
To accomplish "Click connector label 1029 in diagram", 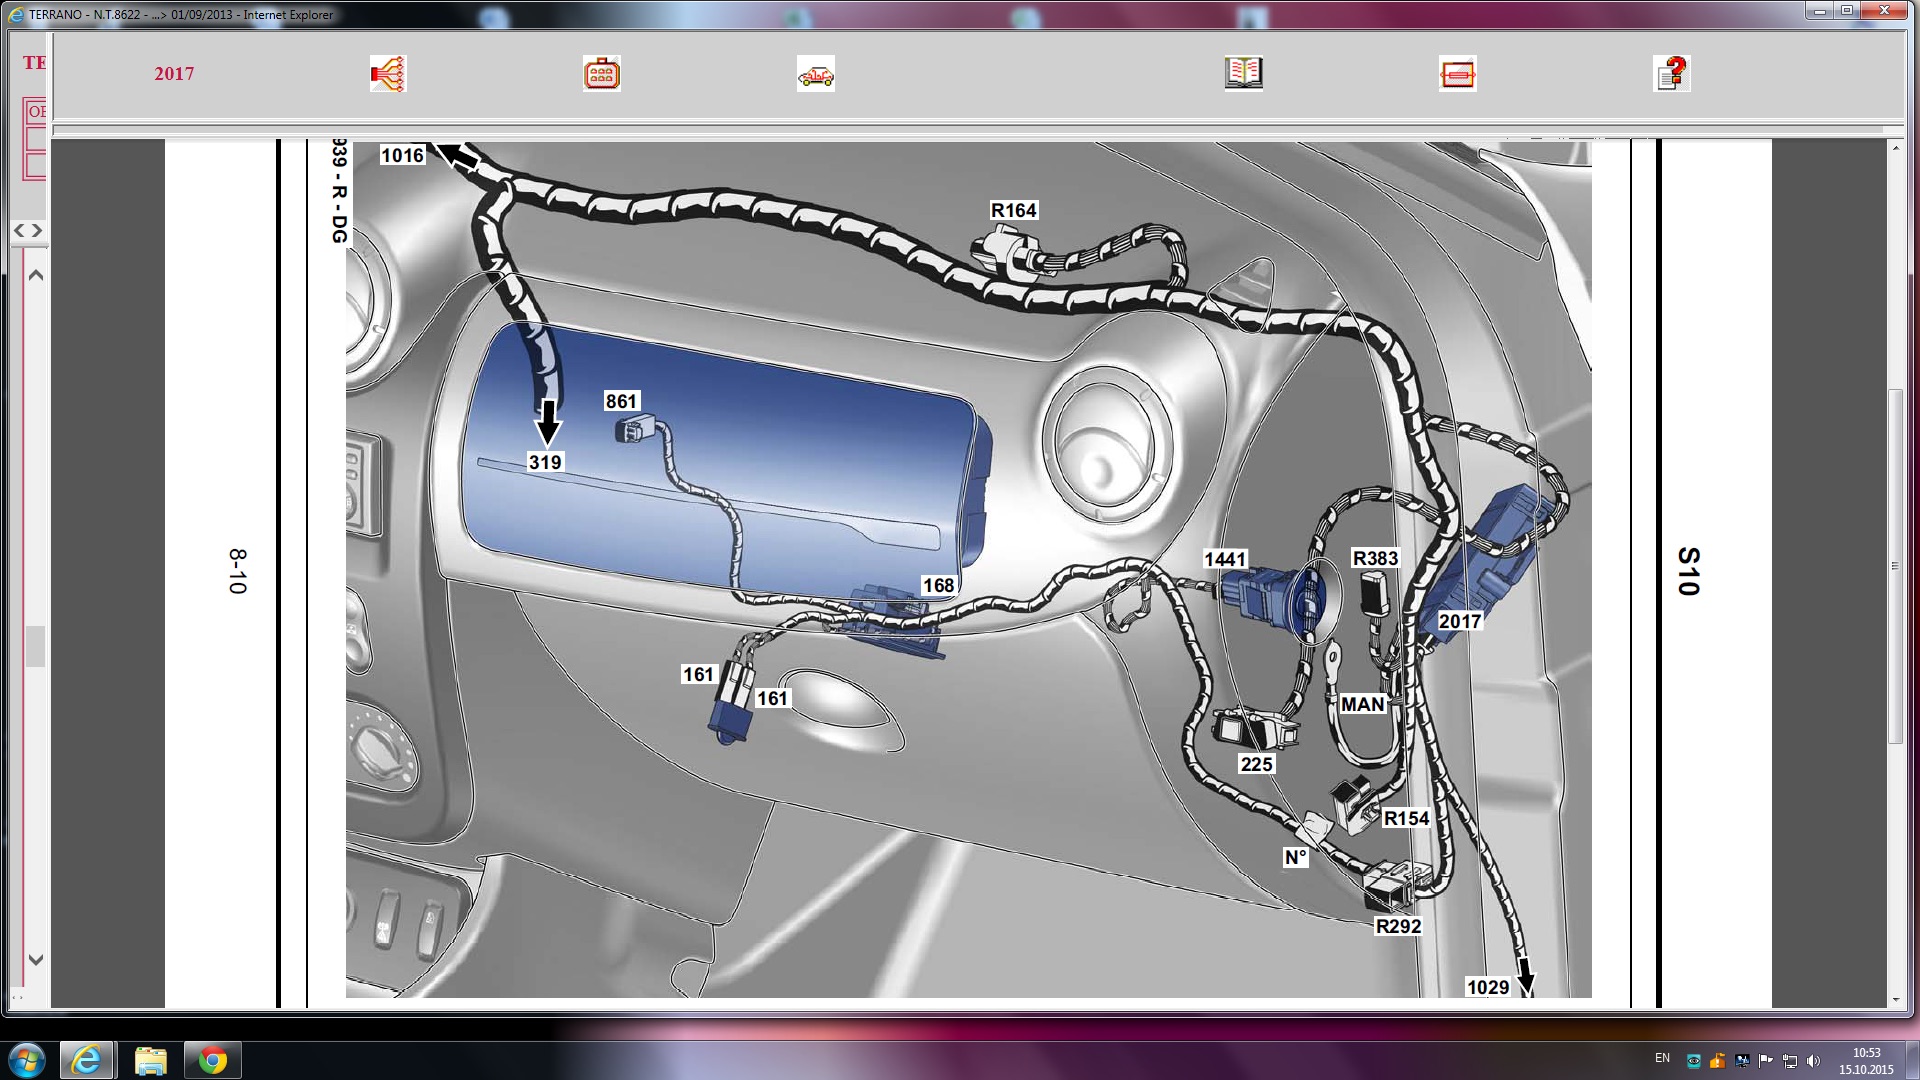I will coord(1488,987).
